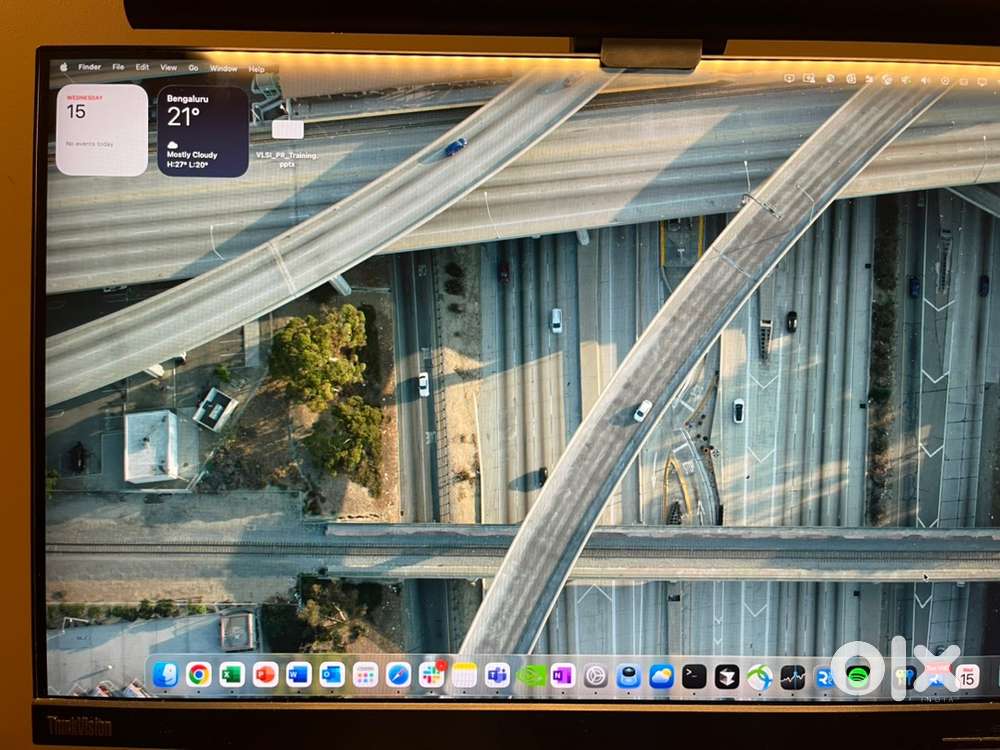Open the Notes app in dock
Viewport: 1000px width, 750px height.
pyautogui.click(x=464, y=676)
